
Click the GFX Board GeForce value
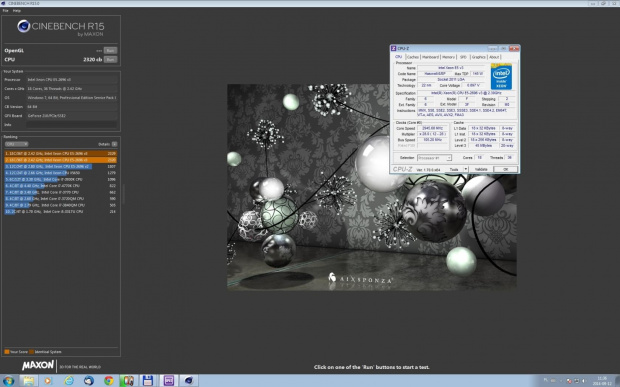tap(72, 116)
